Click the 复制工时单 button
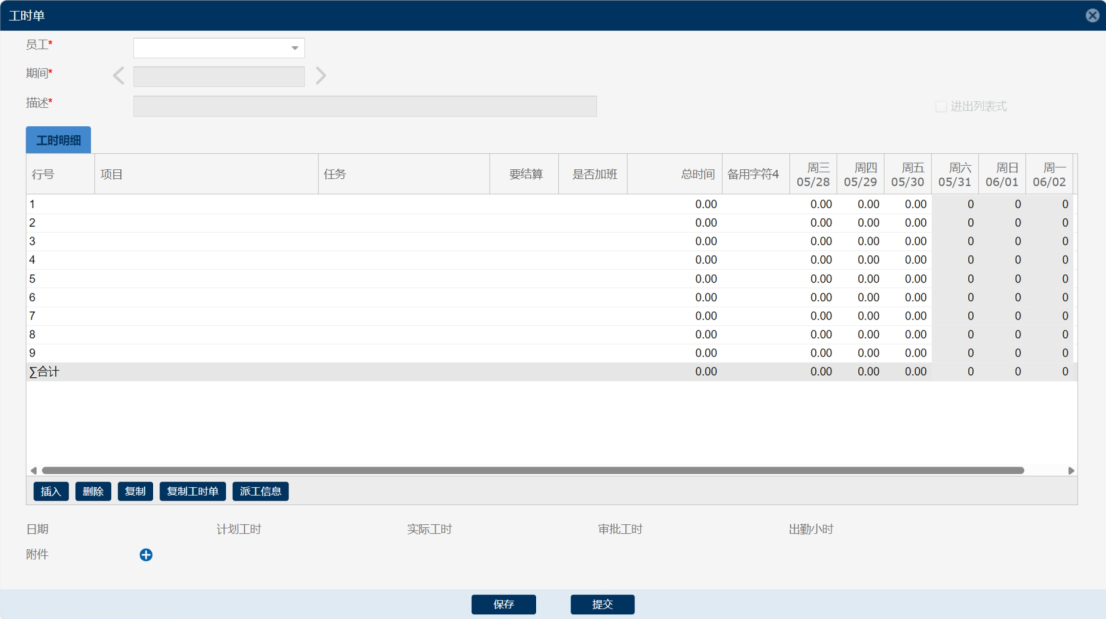 tap(192, 491)
